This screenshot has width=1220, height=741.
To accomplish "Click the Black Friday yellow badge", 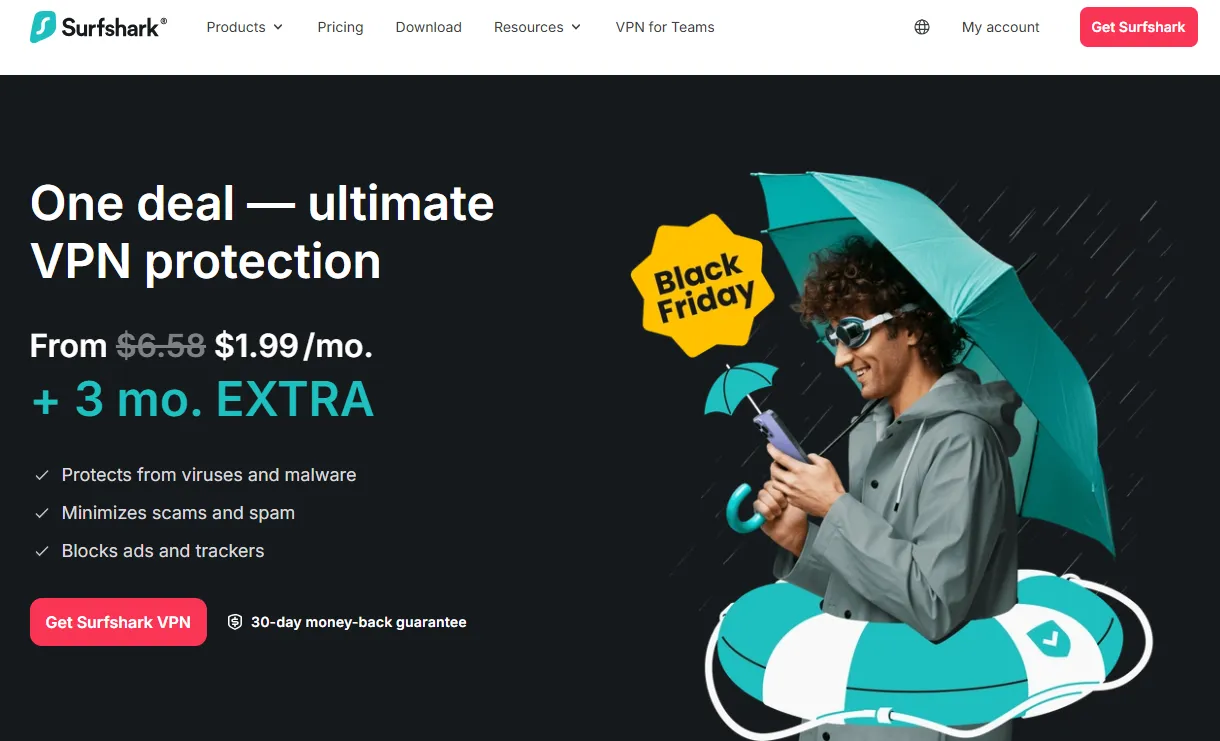I will point(704,285).
